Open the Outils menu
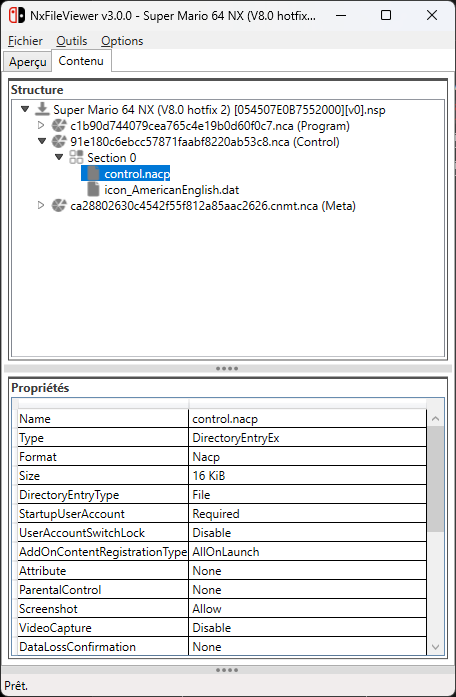The width and height of the screenshot is (456, 697). 72,41
